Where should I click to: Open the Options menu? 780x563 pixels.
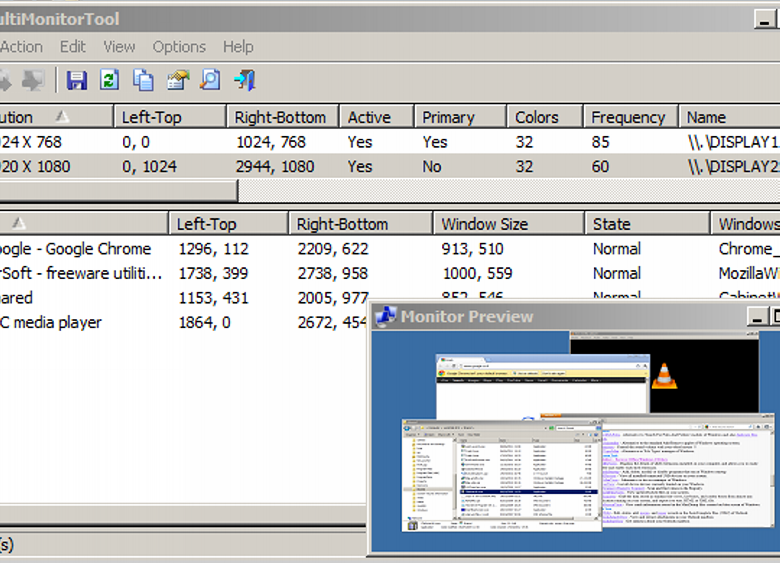[179, 47]
